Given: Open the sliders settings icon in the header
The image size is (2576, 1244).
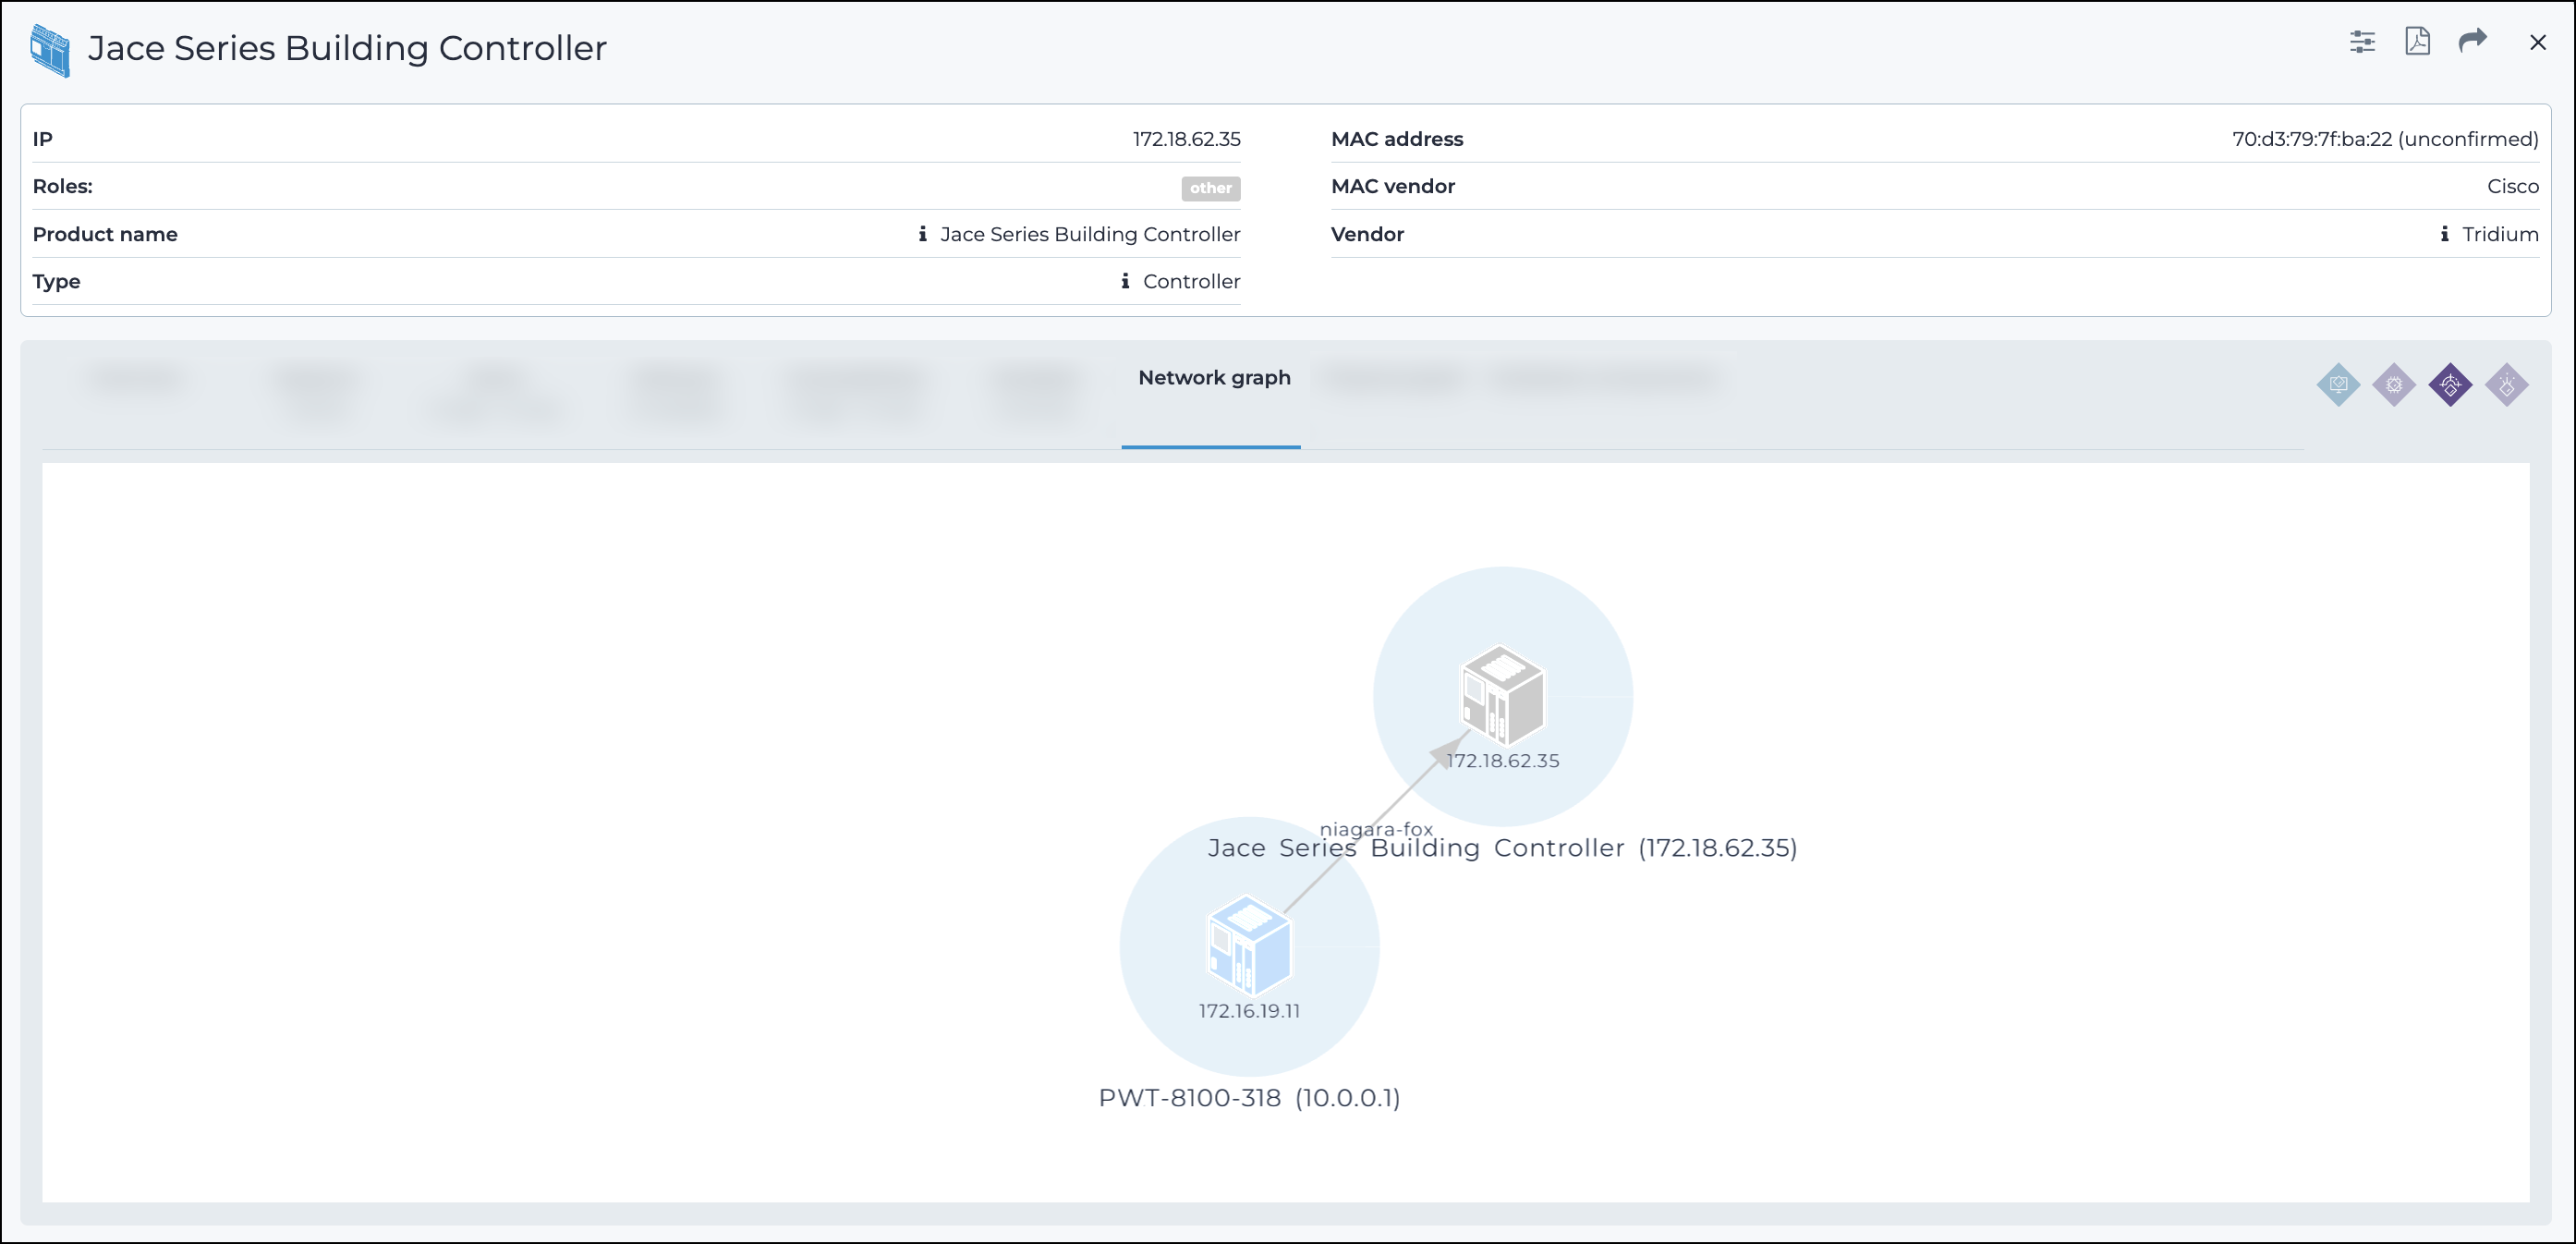Looking at the screenshot, I should tap(2362, 42).
